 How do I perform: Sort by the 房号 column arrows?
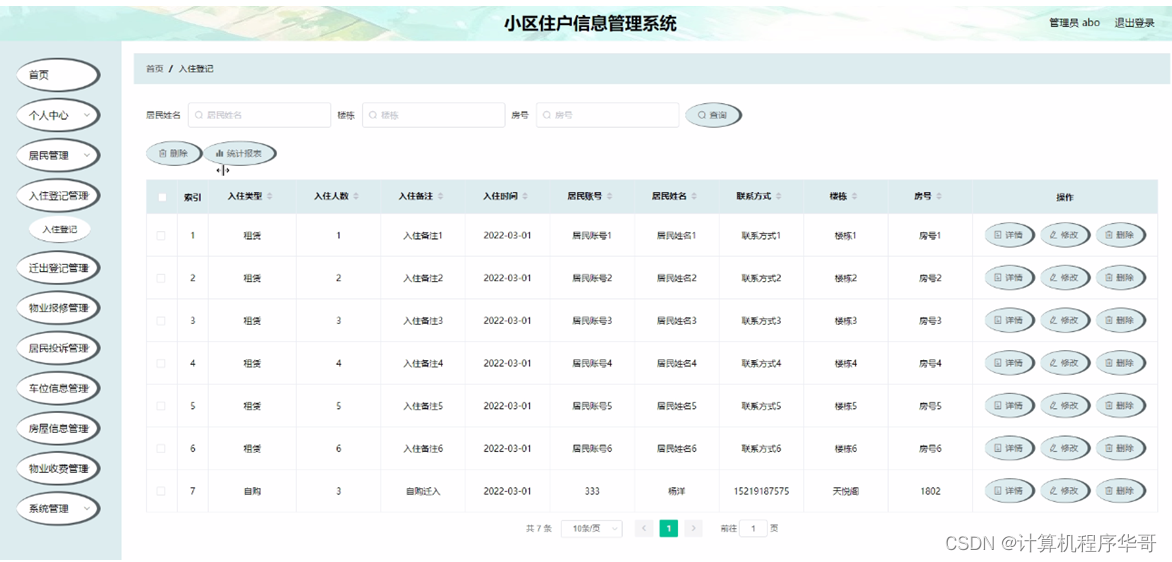(940, 197)
